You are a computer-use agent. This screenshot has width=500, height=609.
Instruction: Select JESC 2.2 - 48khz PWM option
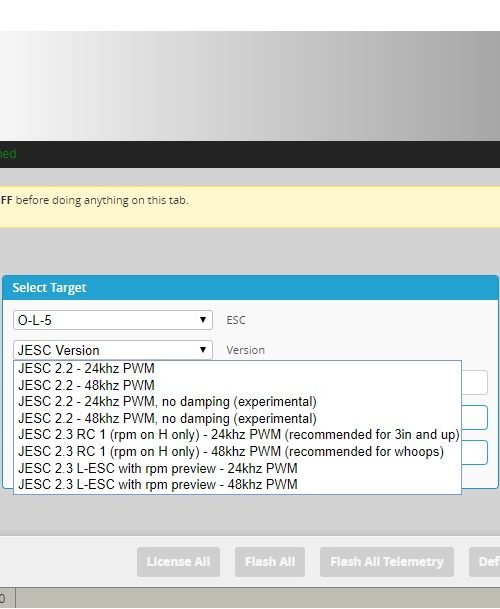click(237, 385)
